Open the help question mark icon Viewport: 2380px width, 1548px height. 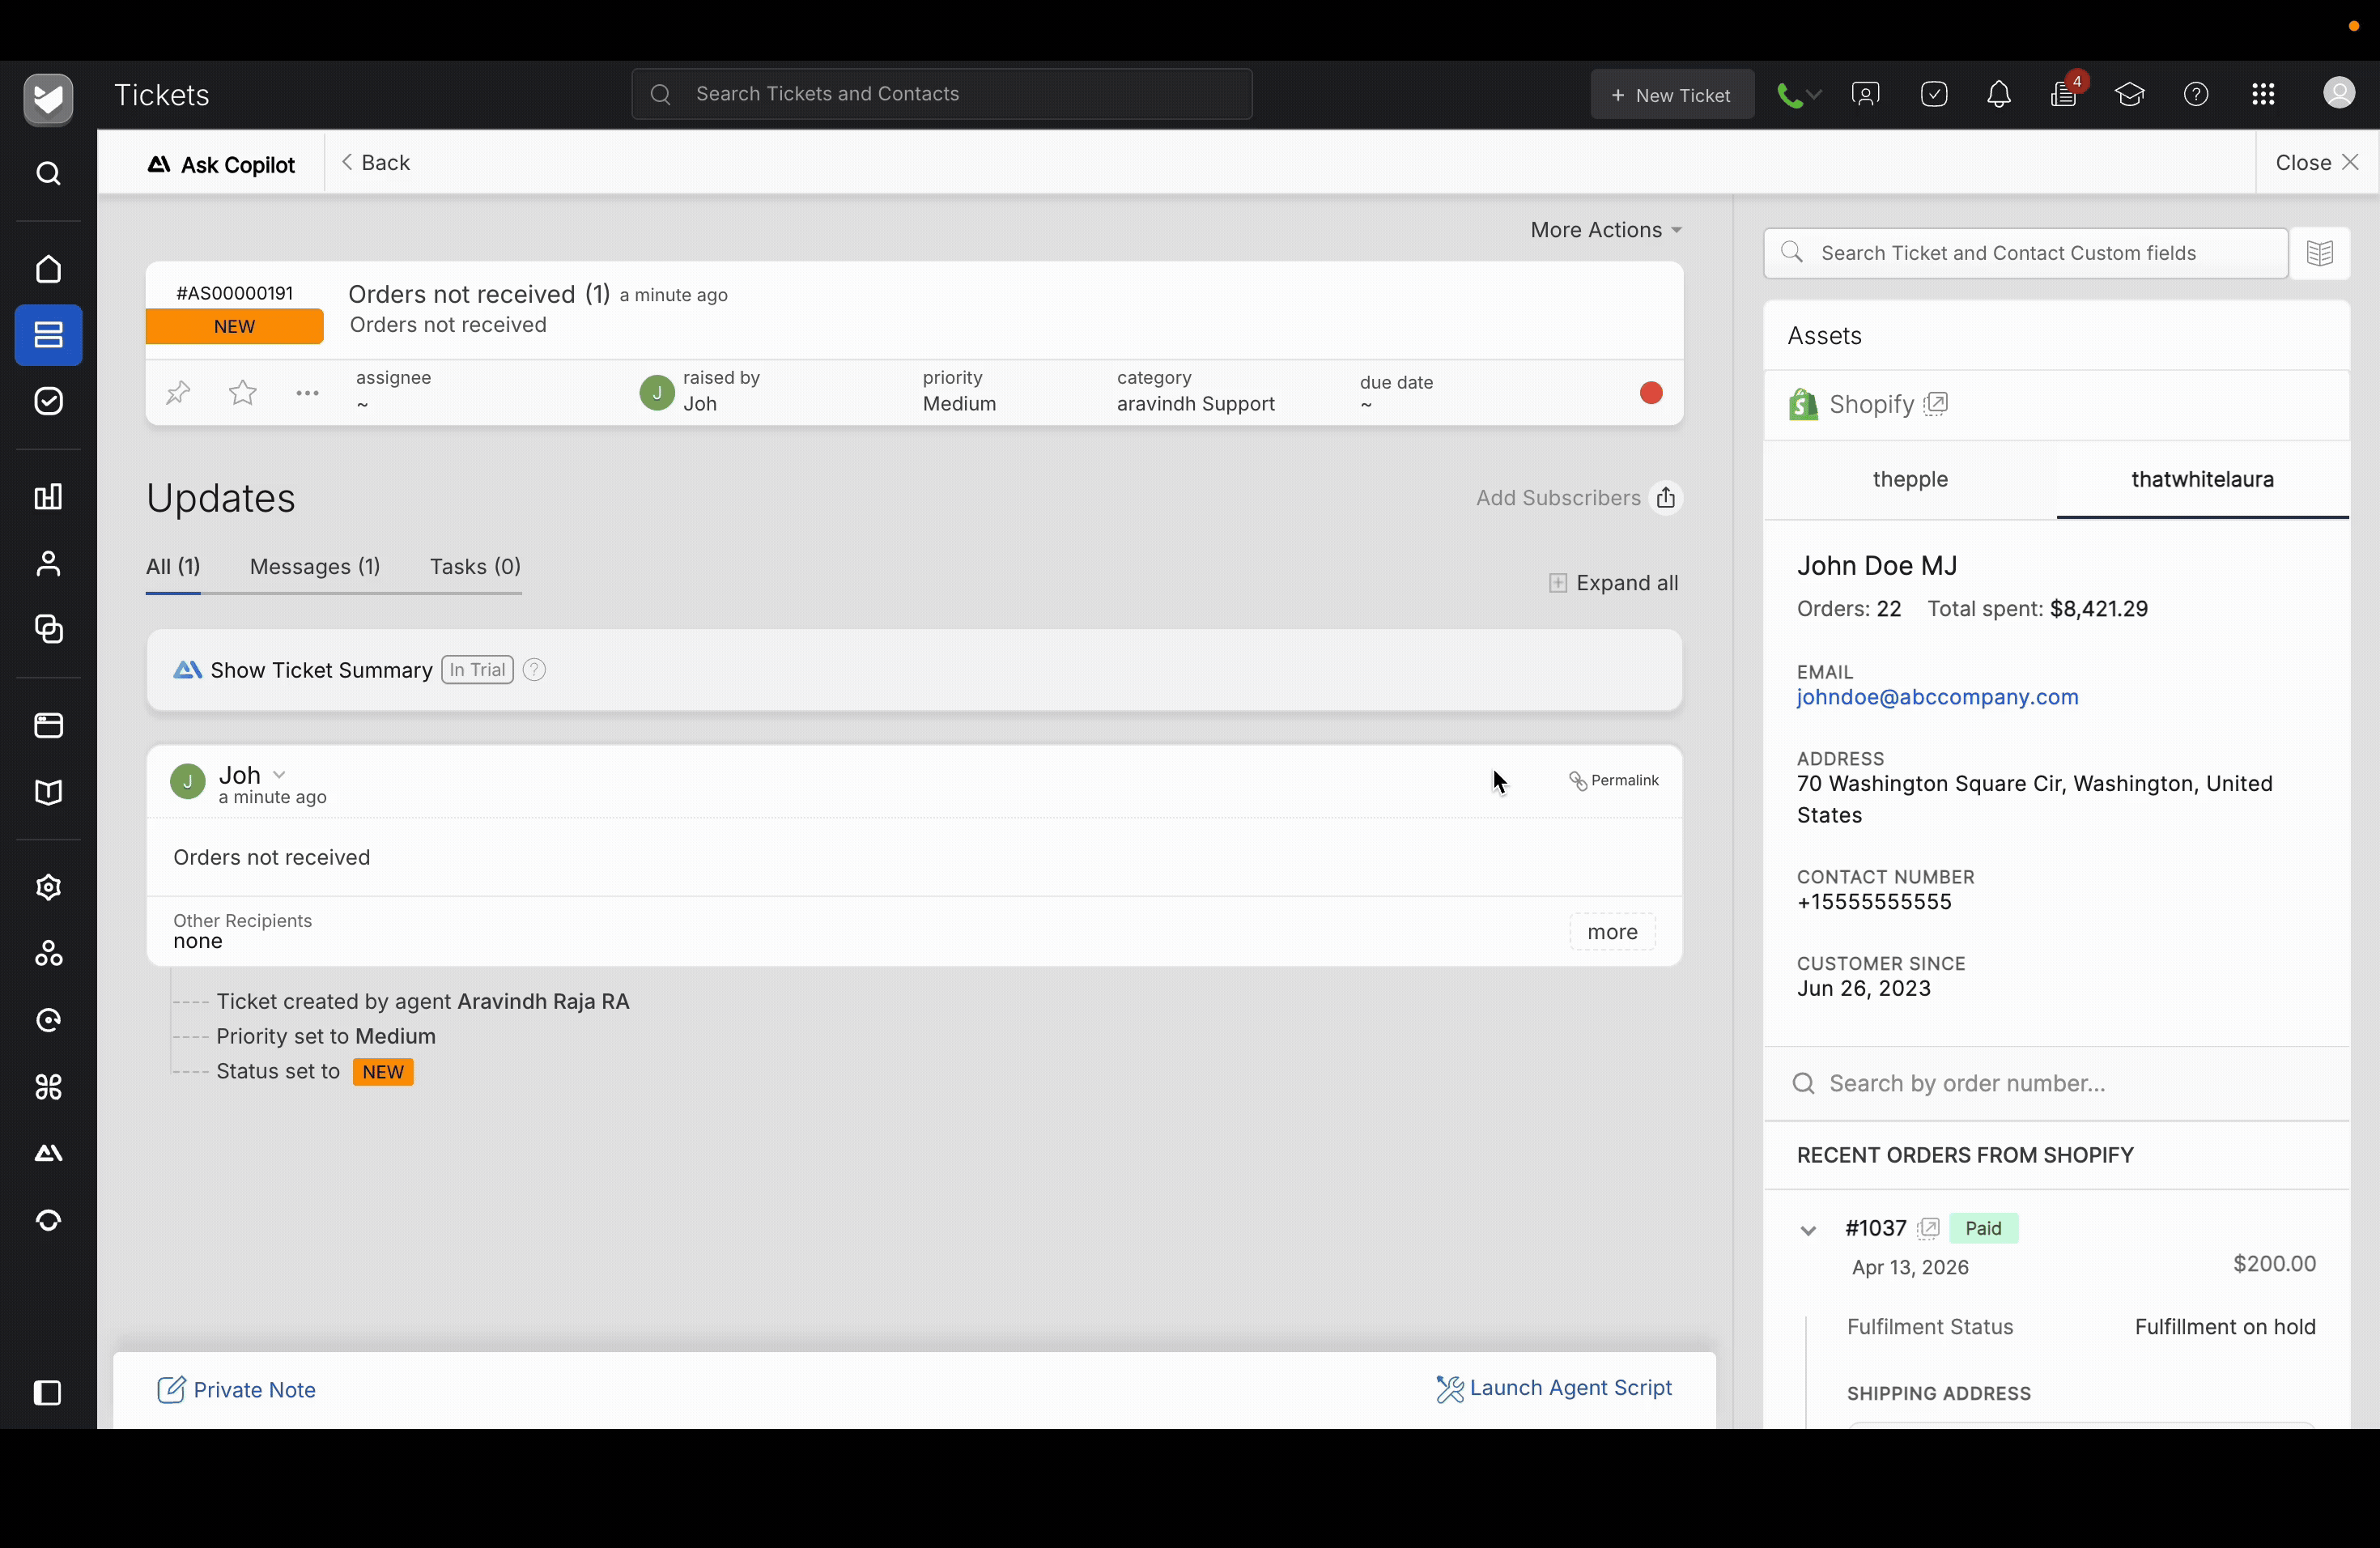pyautogui.click(x=2196, y=95)
